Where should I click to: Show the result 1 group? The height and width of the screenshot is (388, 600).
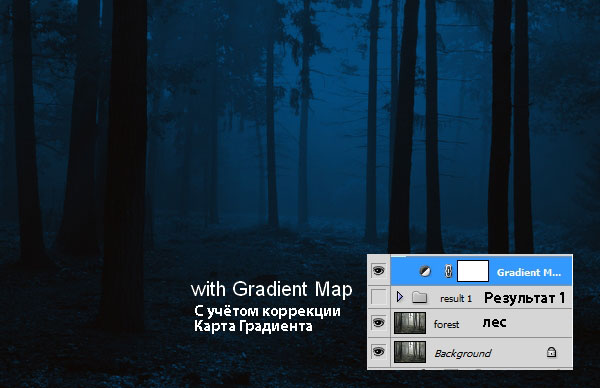378,297
